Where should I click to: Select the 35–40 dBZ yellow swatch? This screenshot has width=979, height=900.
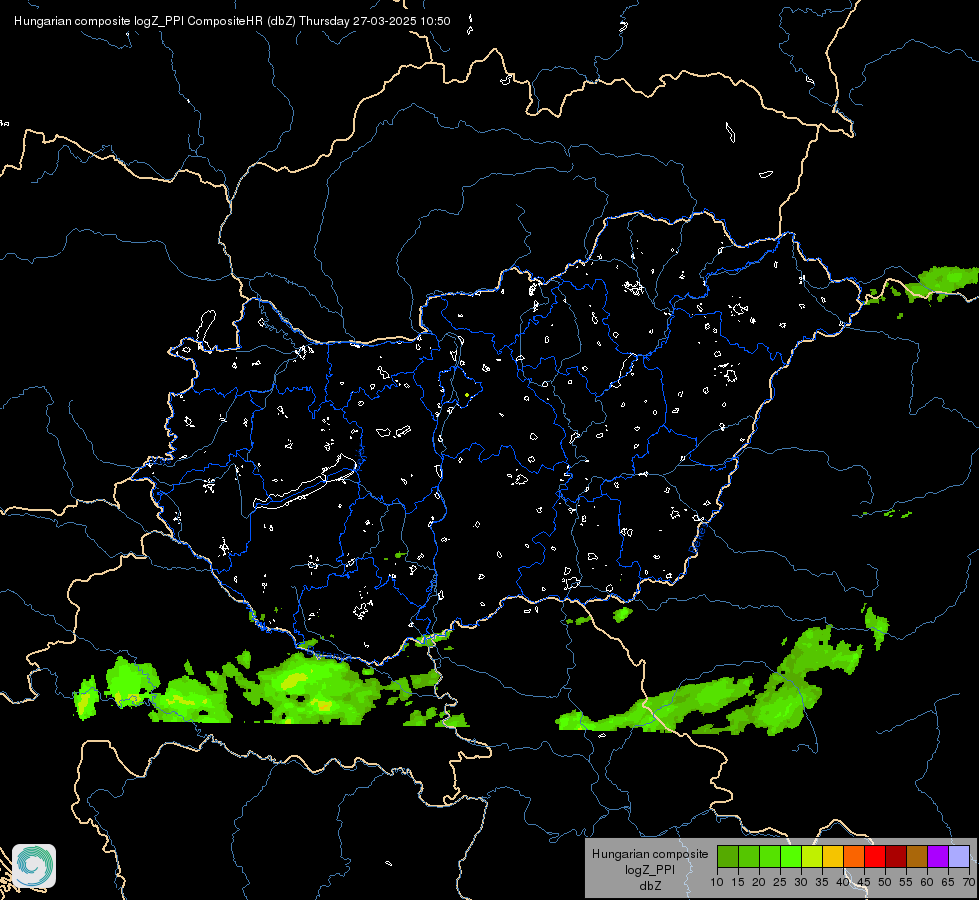point(833,856)
